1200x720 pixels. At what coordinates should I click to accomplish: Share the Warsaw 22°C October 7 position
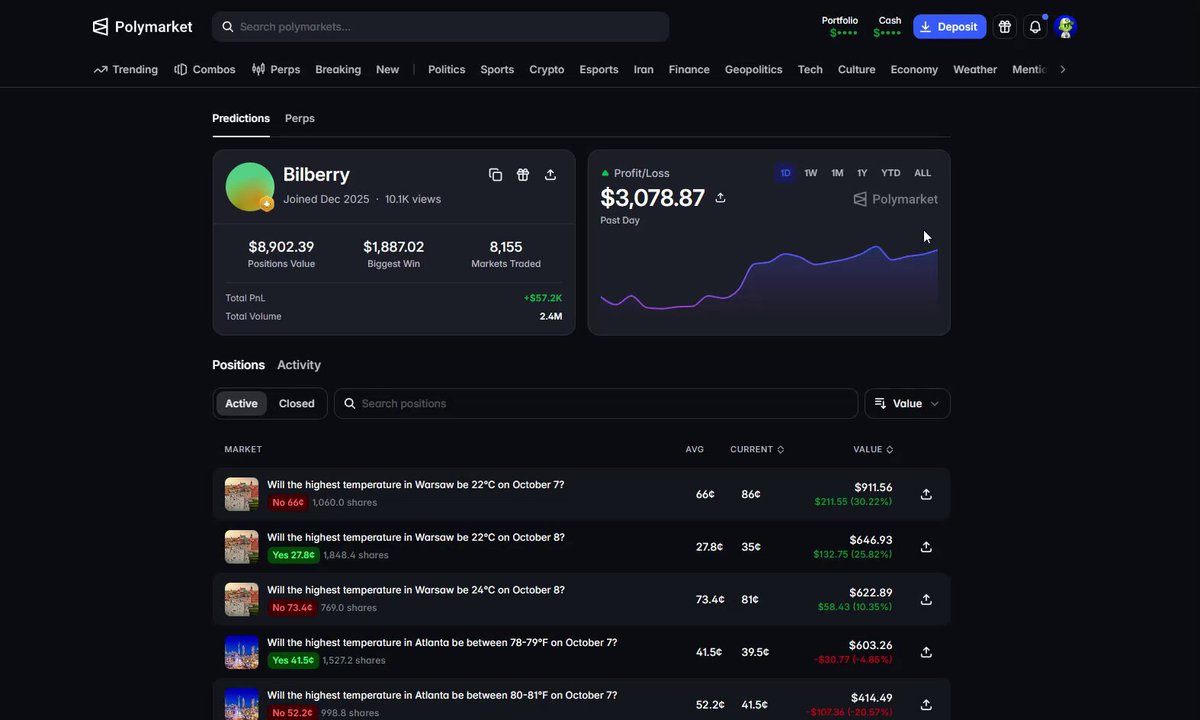[926, 494]
